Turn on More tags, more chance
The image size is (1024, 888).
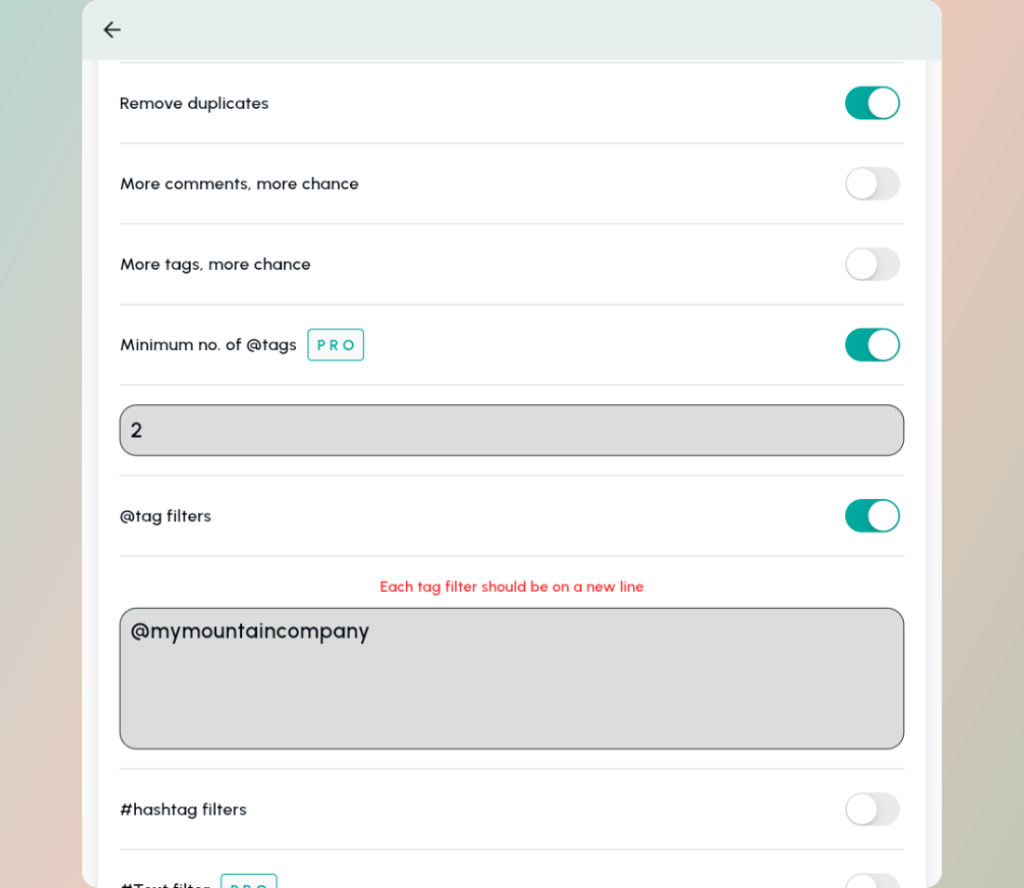(x=872, y=264)
